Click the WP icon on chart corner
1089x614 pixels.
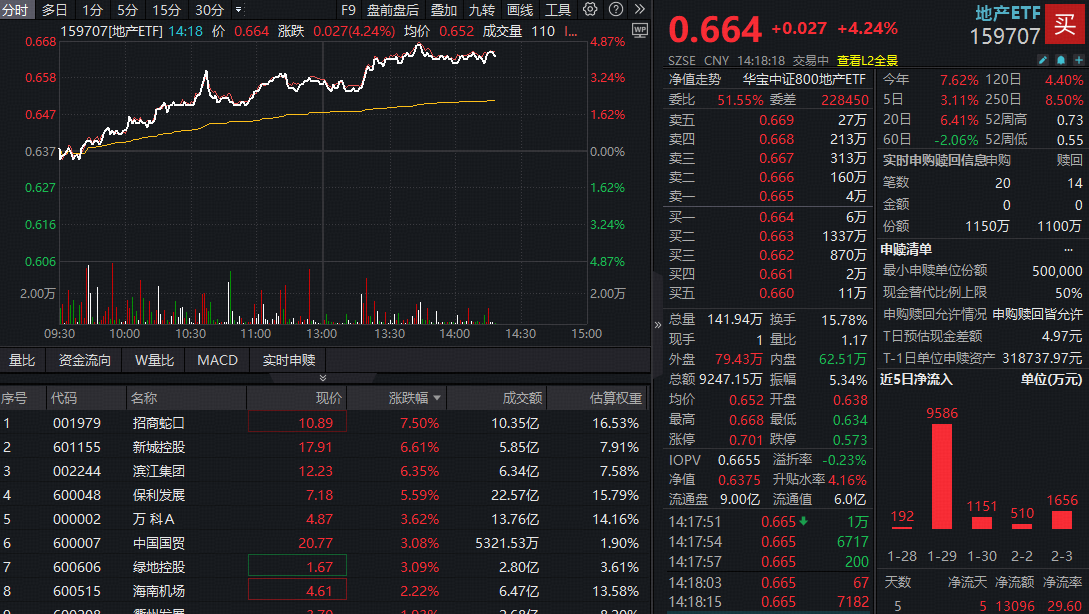pyautogui.click(x=640, y=31)
